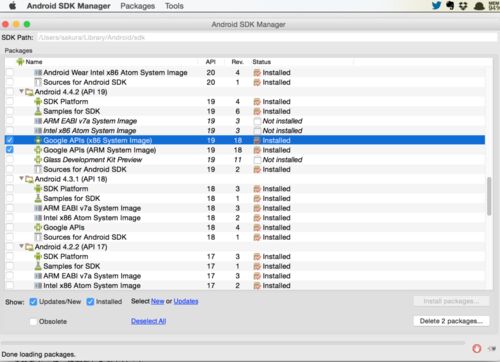500x362 pixels.
Task: Check the SDK Platform API 18 checkbox
Action: point(10,188)
